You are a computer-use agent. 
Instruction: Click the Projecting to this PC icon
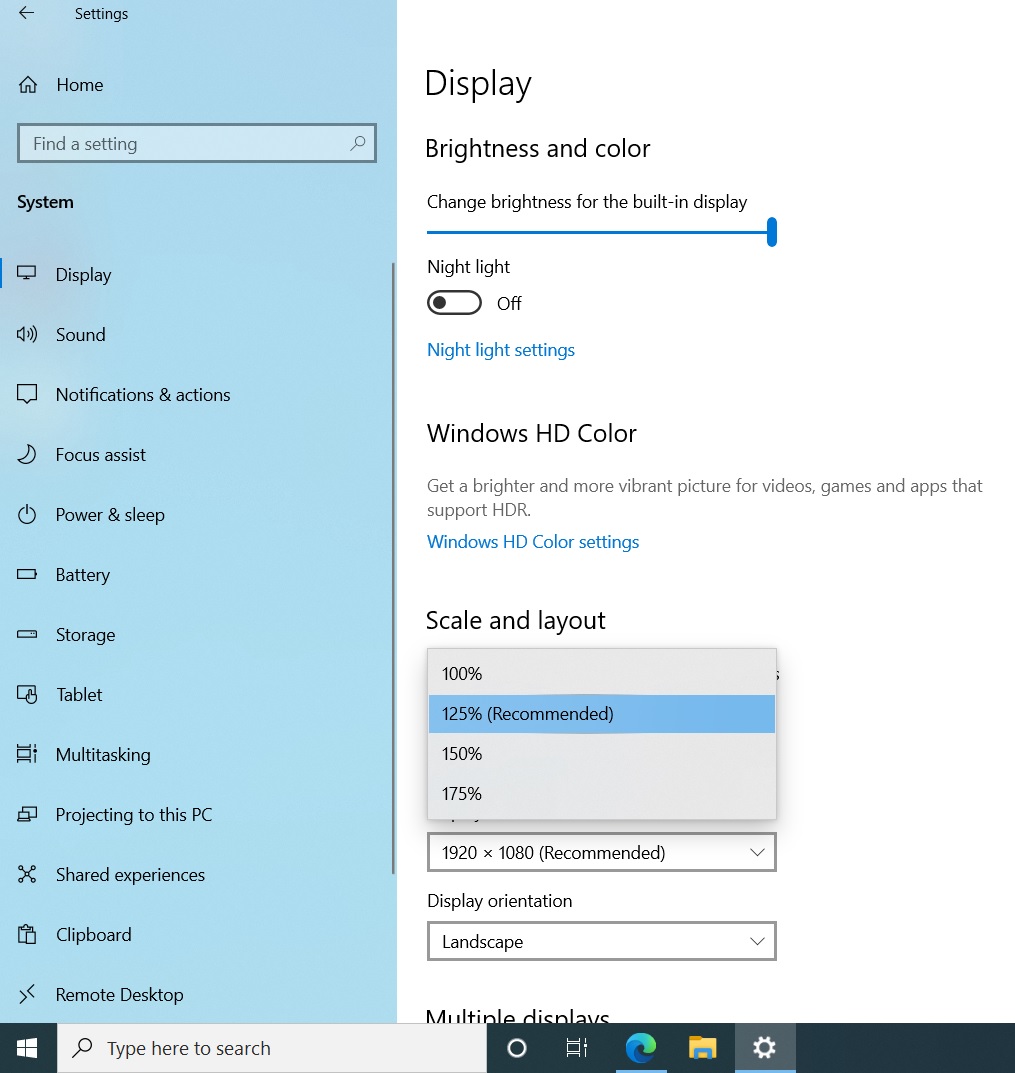(27, 814)
